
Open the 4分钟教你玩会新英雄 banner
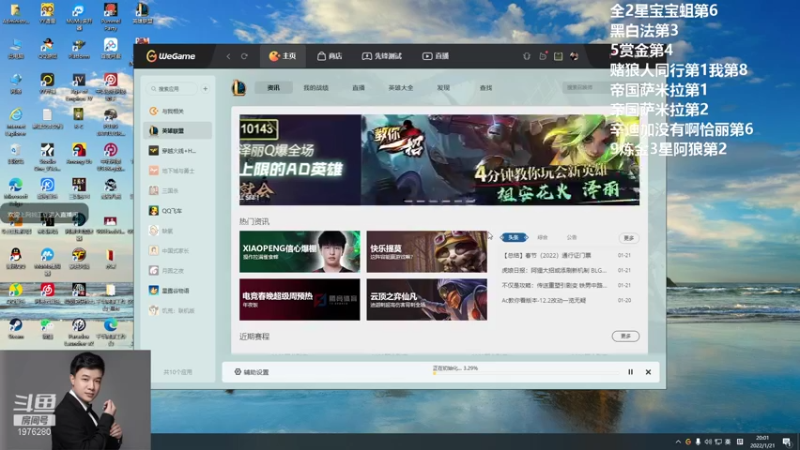coord(501,160)
